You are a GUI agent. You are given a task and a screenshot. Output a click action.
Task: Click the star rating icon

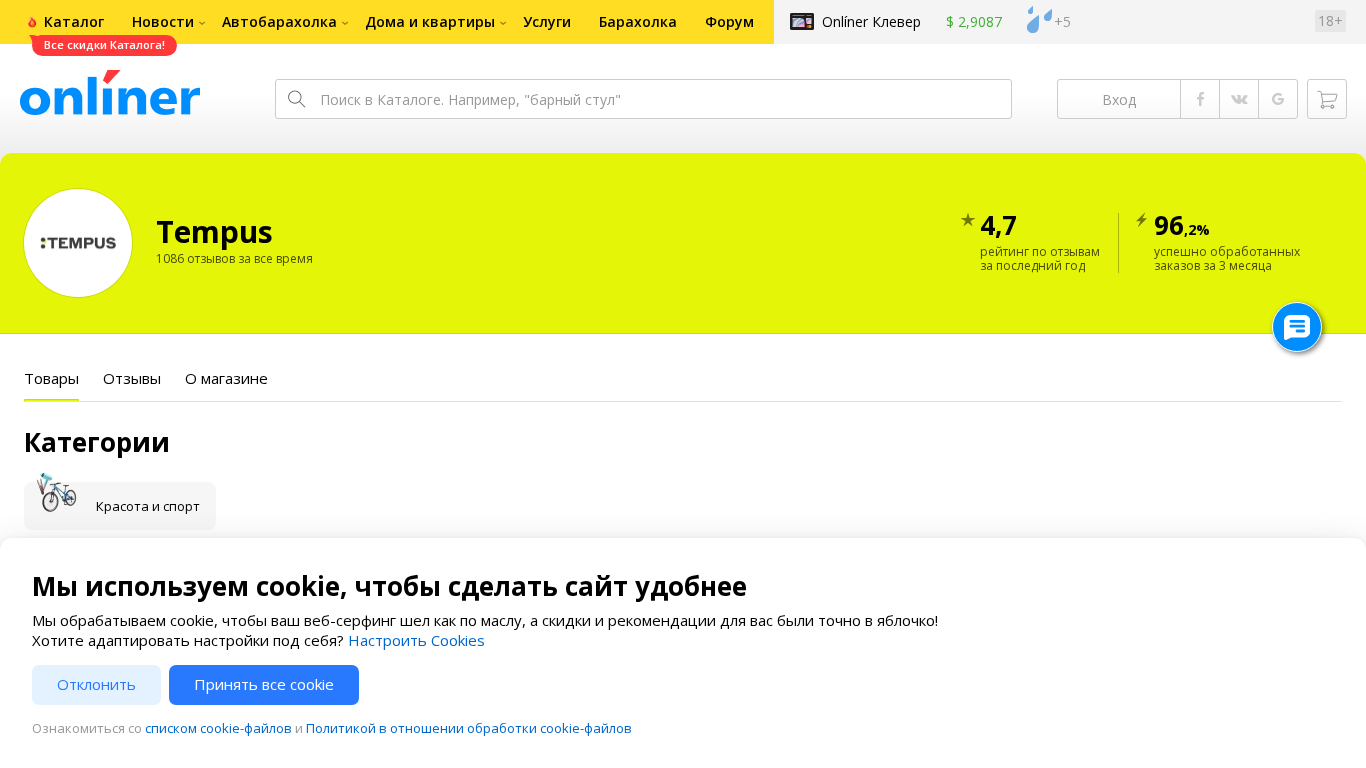click(968, 220)
